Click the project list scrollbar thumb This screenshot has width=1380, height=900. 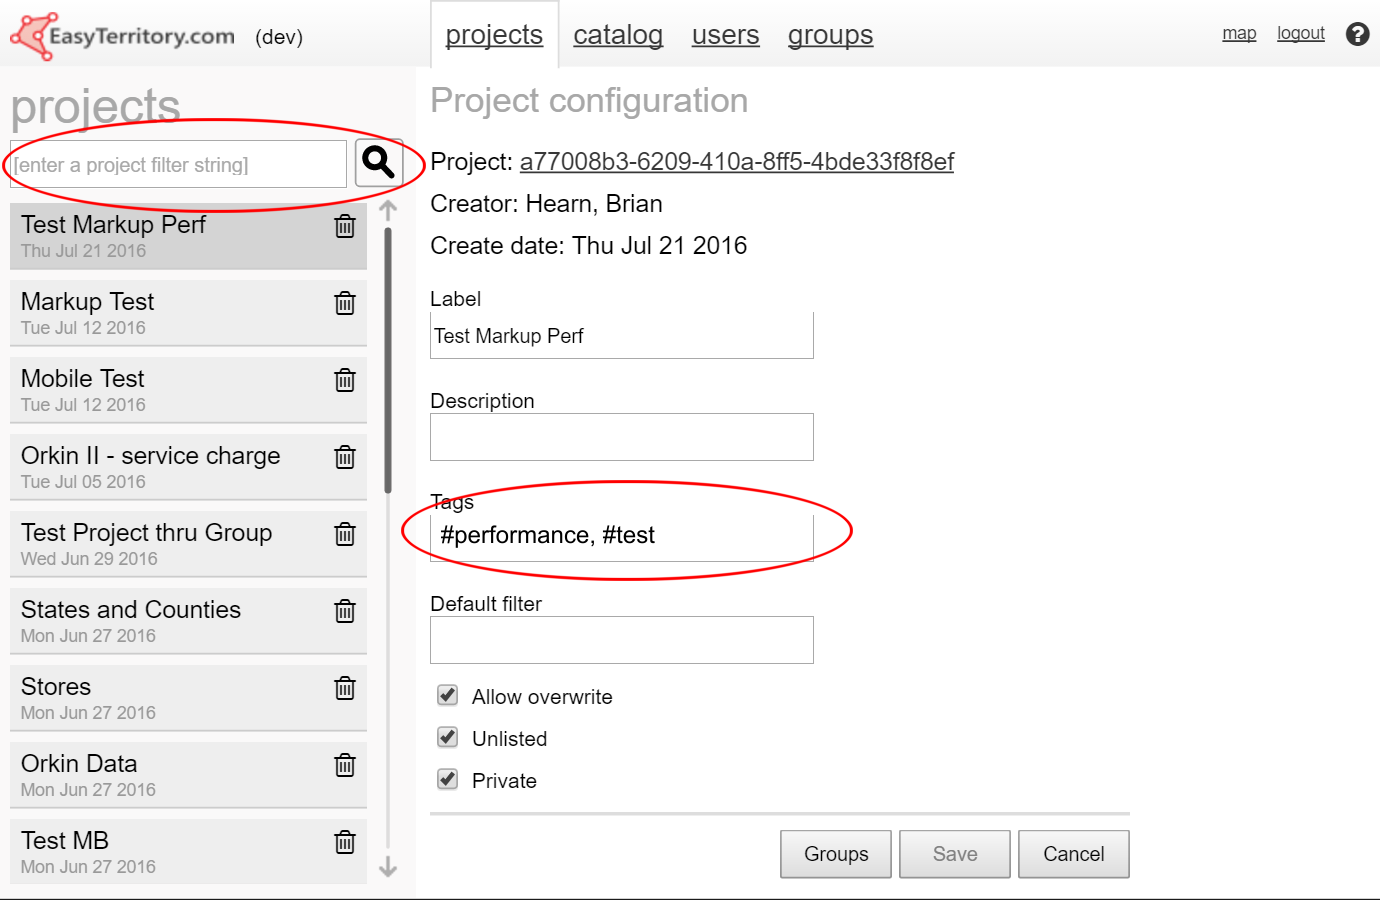[388, 360]
